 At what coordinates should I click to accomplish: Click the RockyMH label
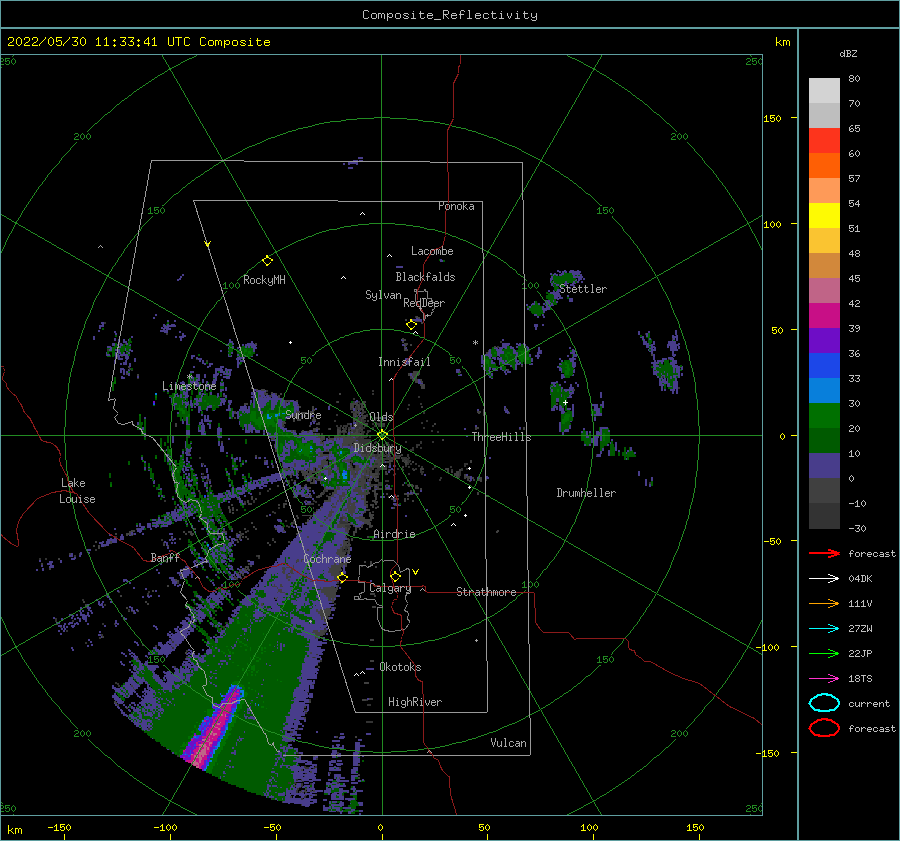tap(264, 280)
